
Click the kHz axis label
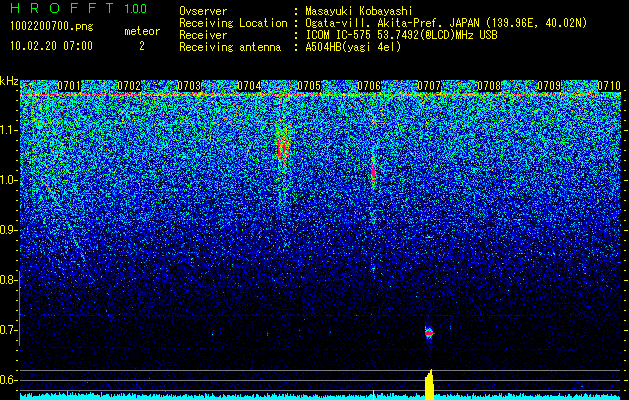[x=9, y=81]
